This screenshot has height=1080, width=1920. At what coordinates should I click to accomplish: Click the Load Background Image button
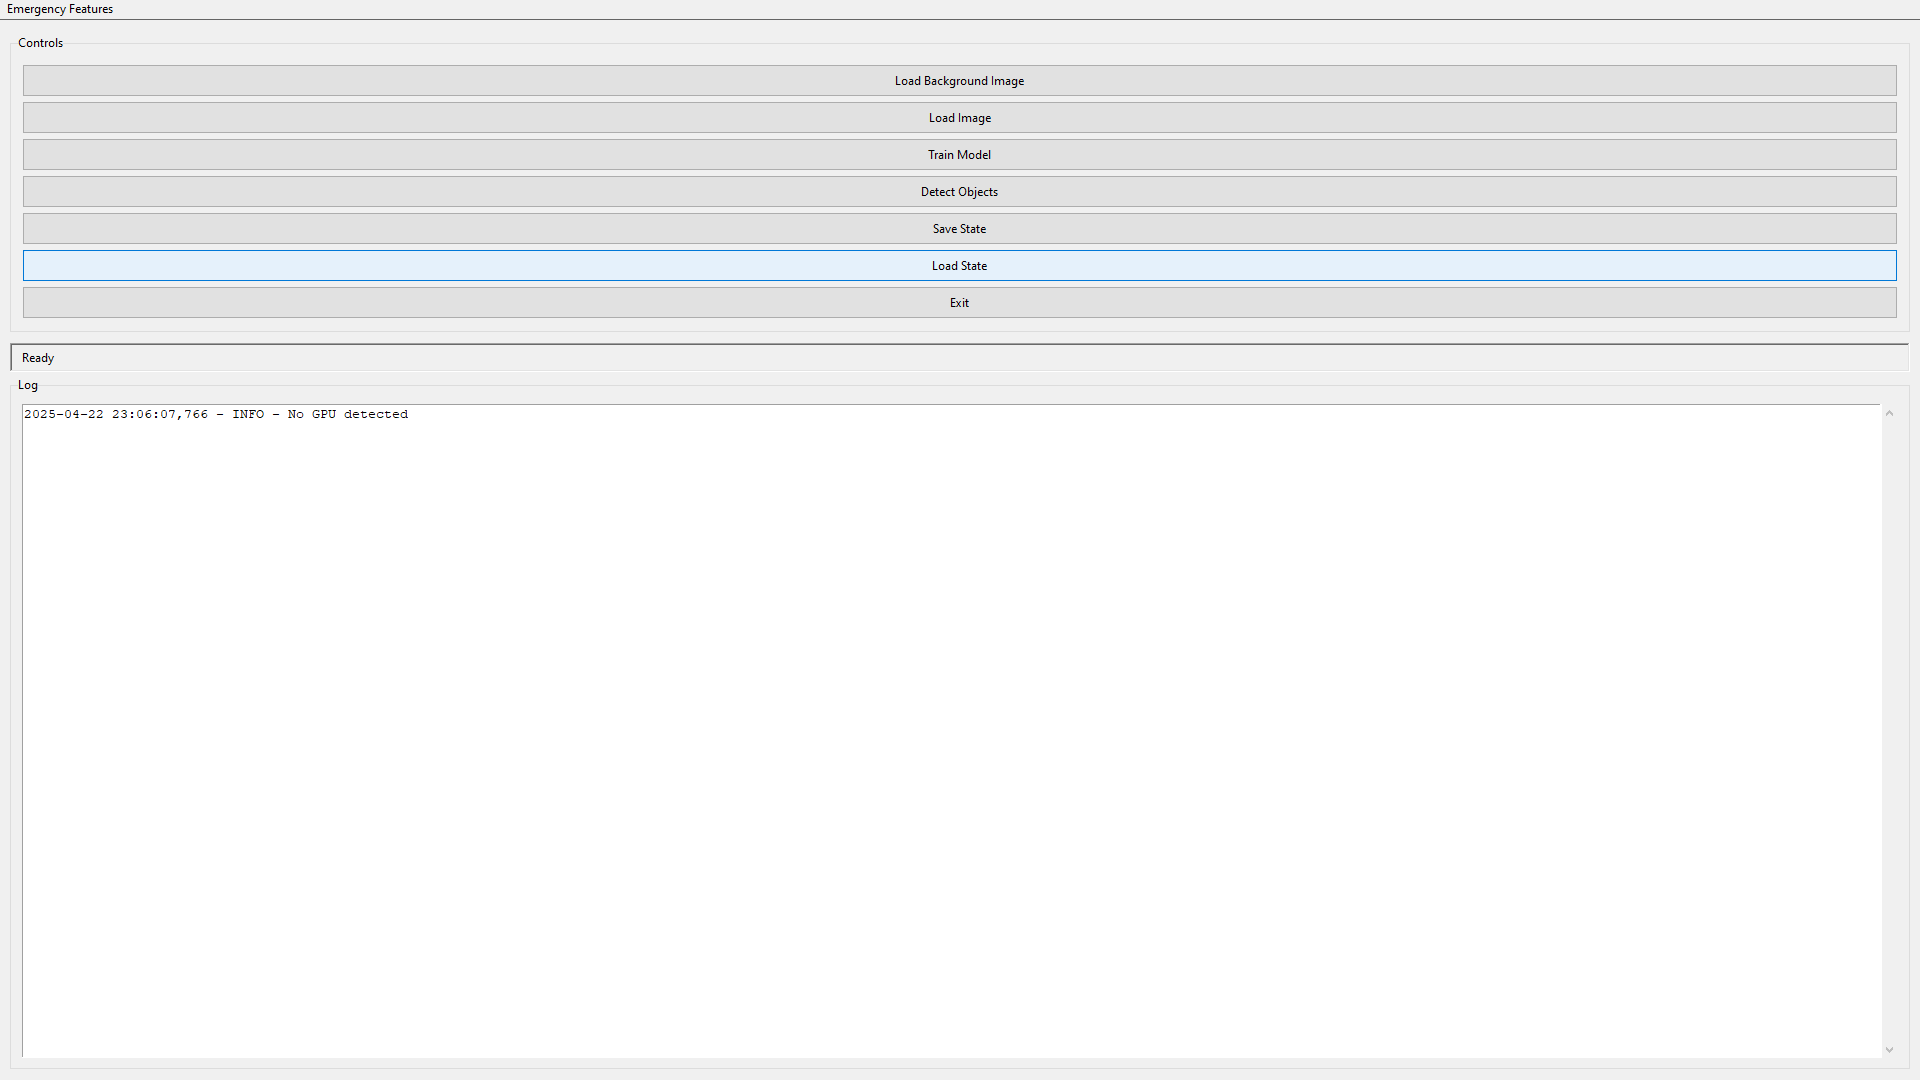coord(959,81)
